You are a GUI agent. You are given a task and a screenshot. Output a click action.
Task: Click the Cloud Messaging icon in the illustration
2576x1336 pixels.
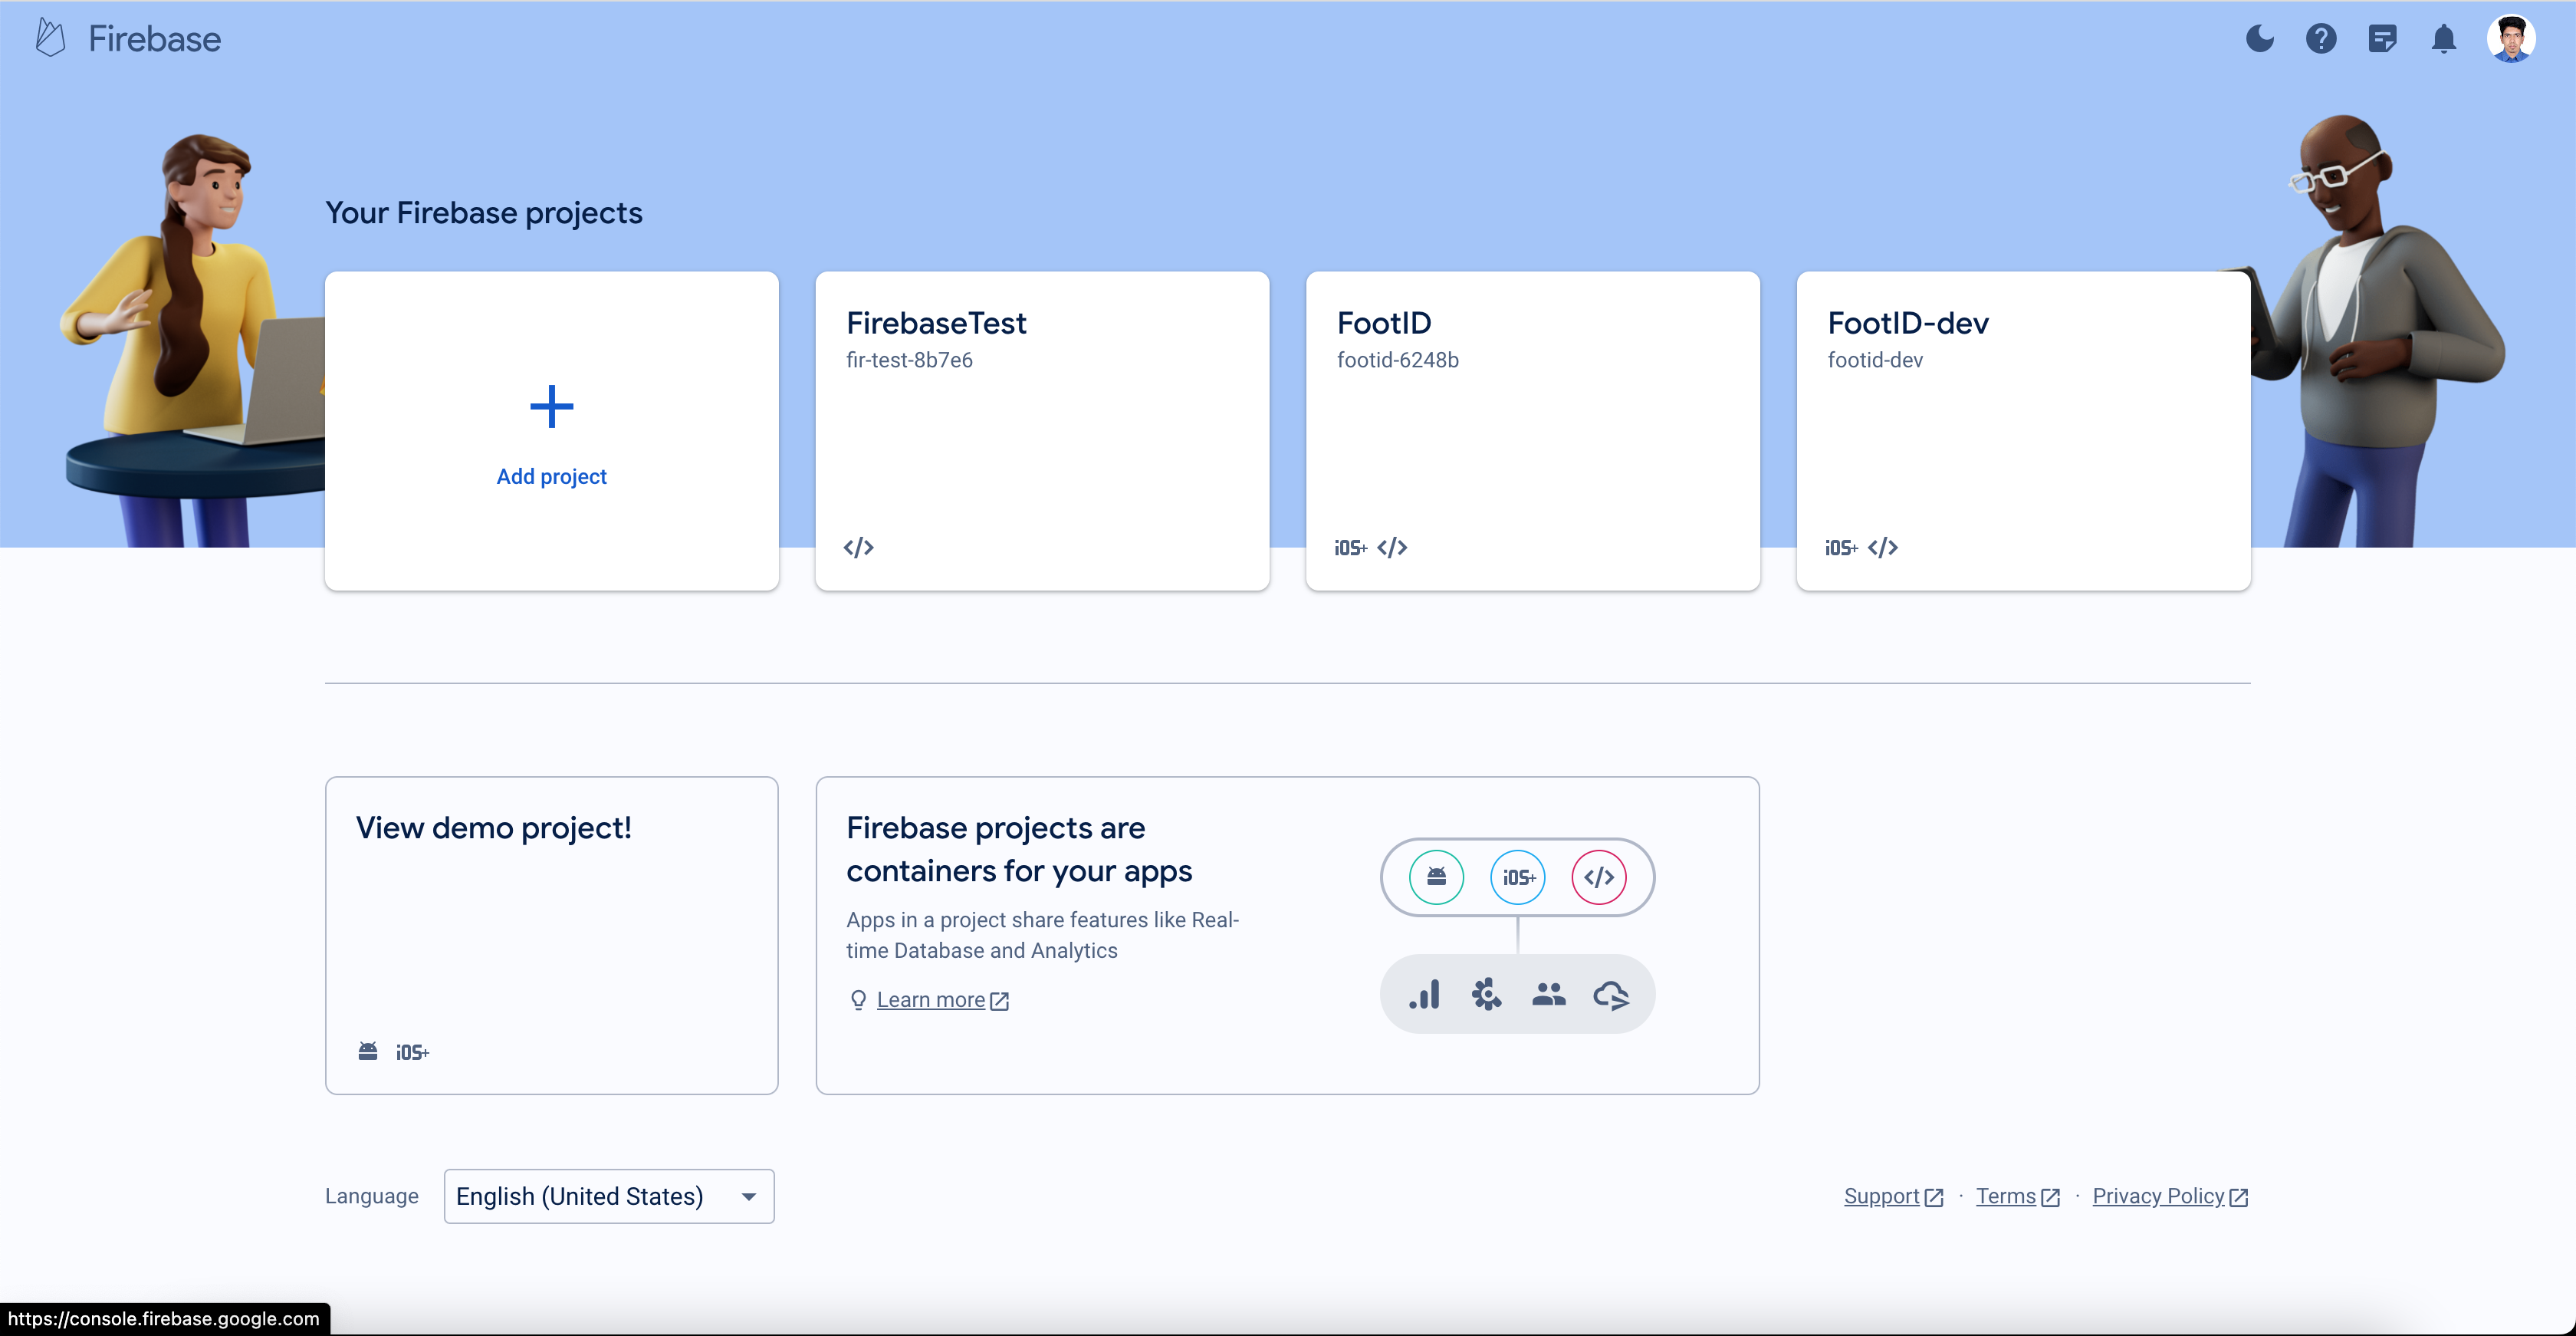pos(1612,993)
